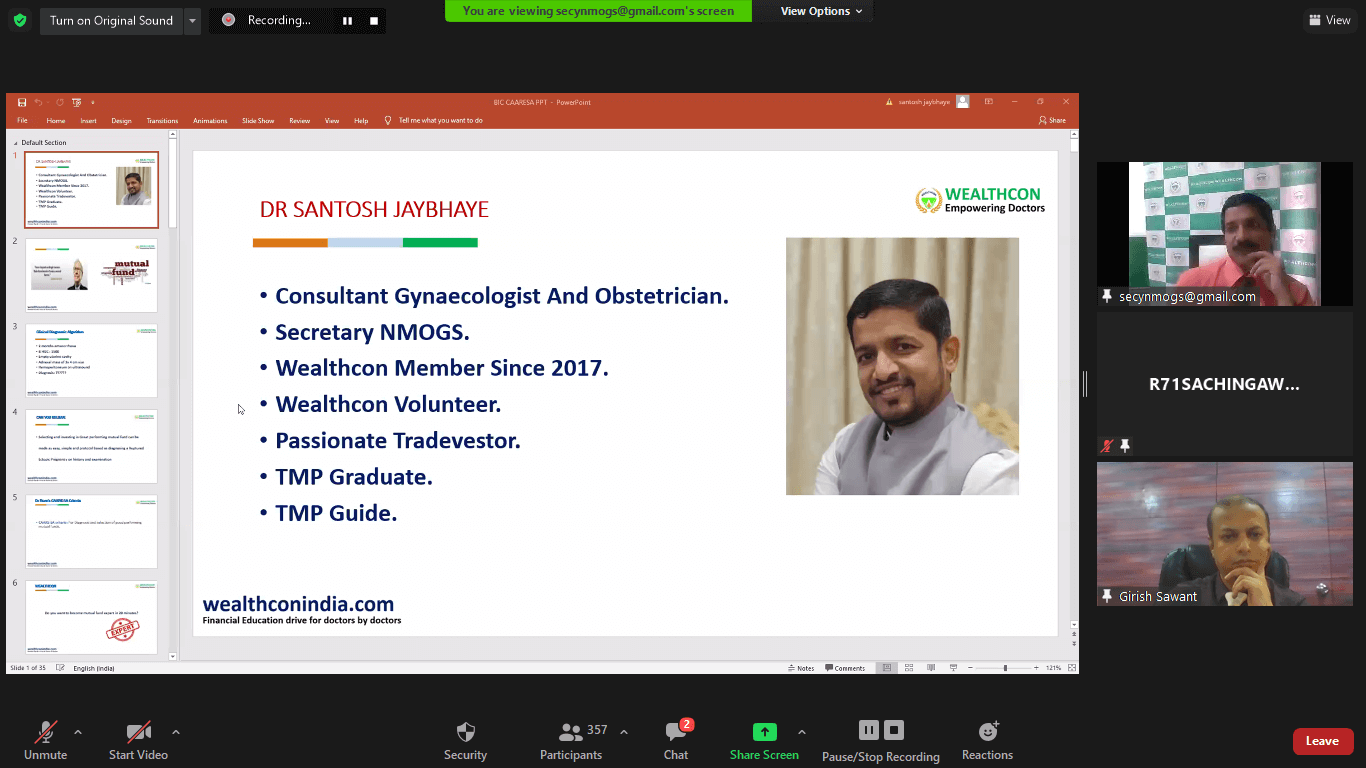The height and width of the screenshot is (768, 1366).
Task: Open the View layout menu
Action: (1329, 20)
